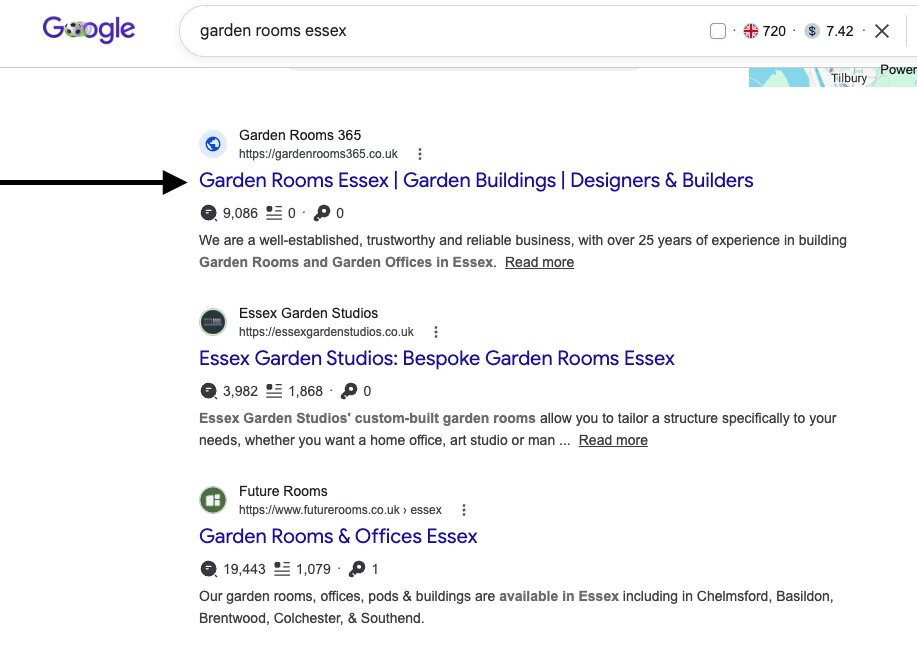Click the dollar CPC icon in search bar

812,31
